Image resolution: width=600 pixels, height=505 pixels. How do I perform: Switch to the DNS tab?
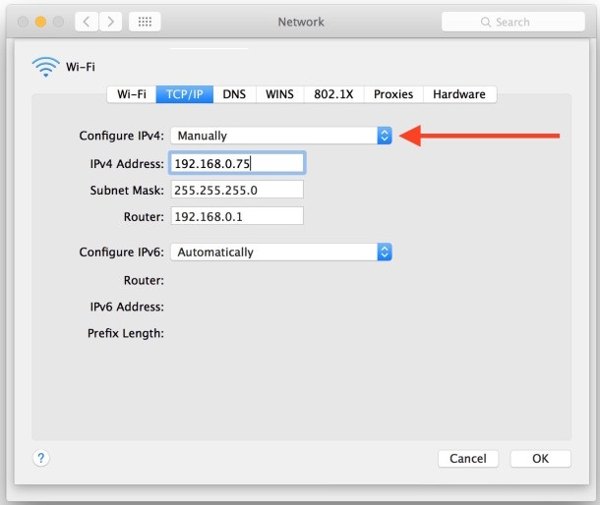coord(234,94)
